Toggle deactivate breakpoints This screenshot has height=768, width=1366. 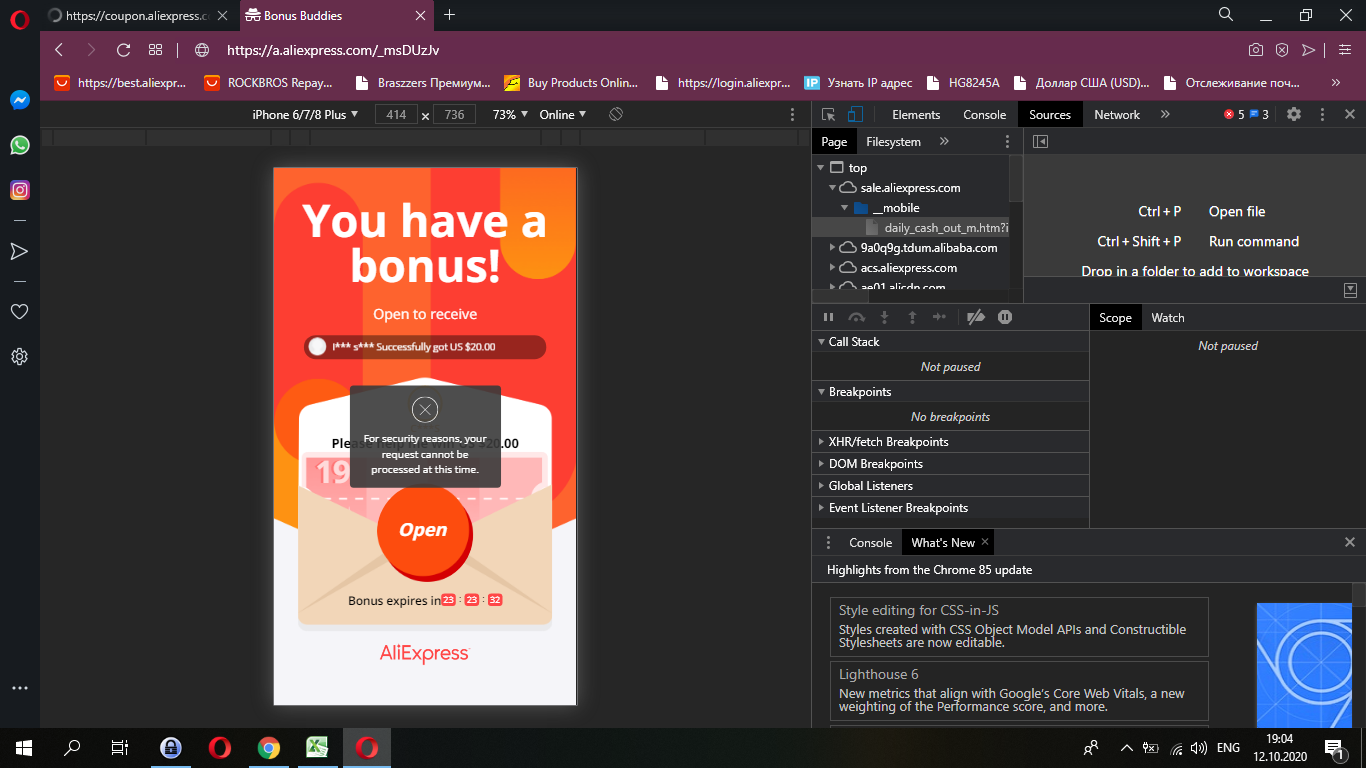click(977, 317)
